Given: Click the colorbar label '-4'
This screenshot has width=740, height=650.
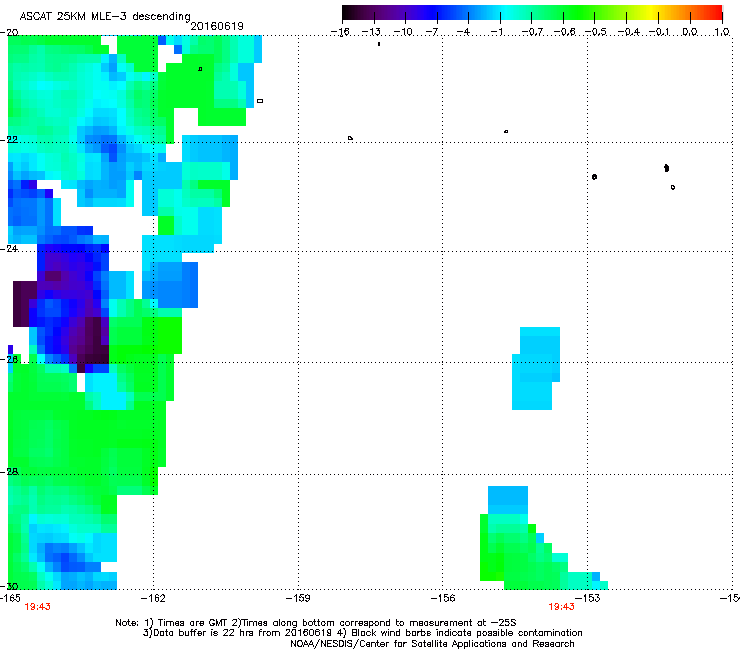Looking at the screenshot, I should 465,32.
